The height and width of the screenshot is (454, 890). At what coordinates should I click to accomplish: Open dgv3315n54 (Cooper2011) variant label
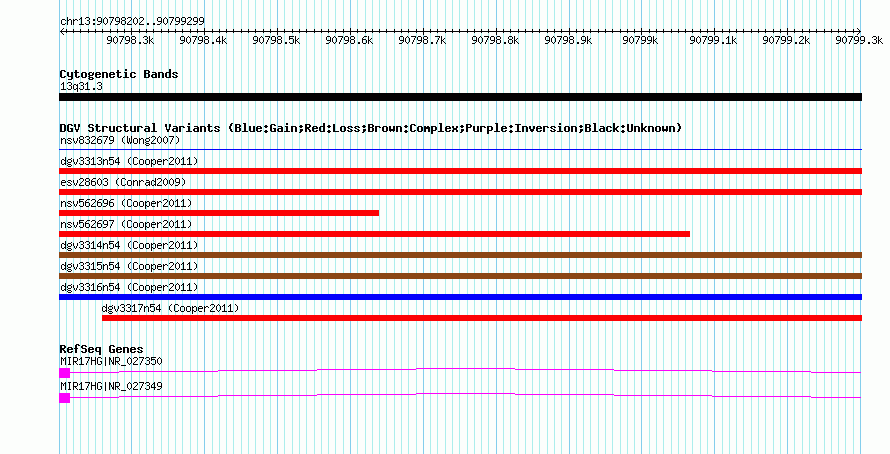129,266
